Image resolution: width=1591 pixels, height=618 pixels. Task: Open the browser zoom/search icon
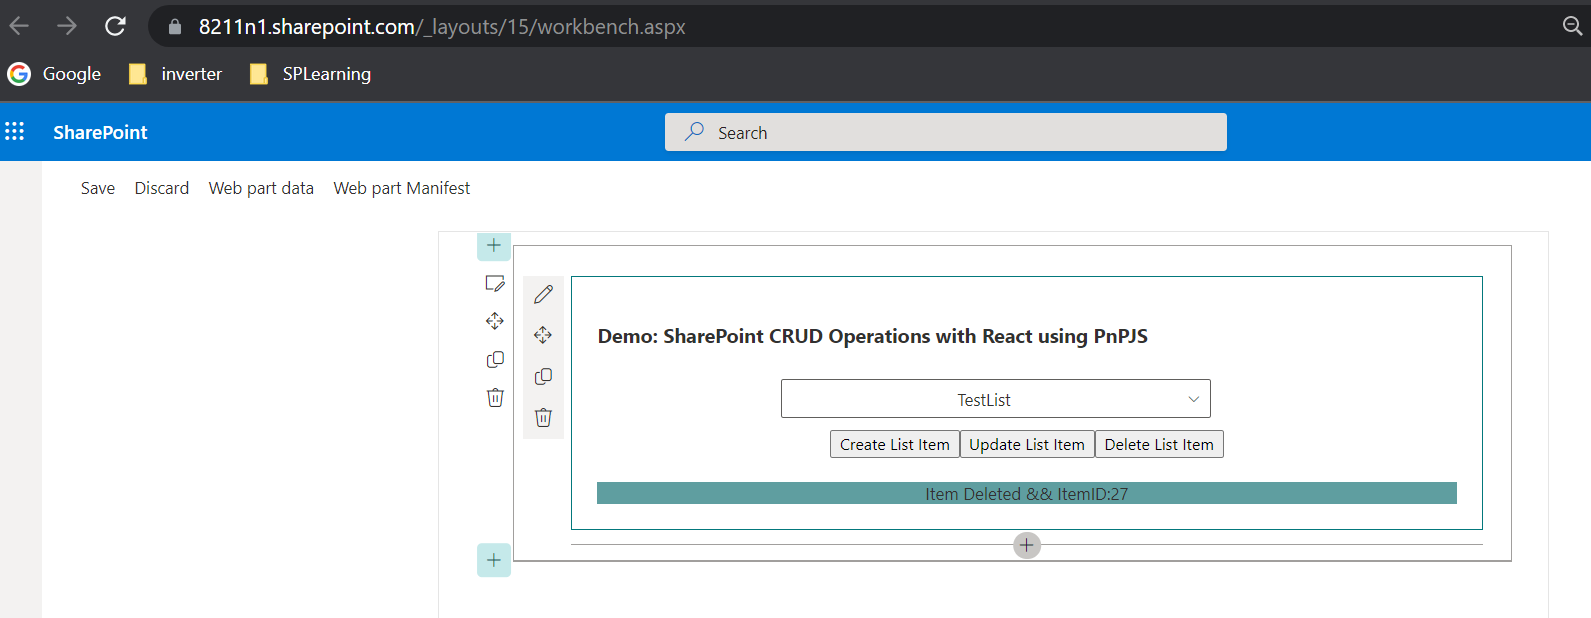tap(1573, 26)
